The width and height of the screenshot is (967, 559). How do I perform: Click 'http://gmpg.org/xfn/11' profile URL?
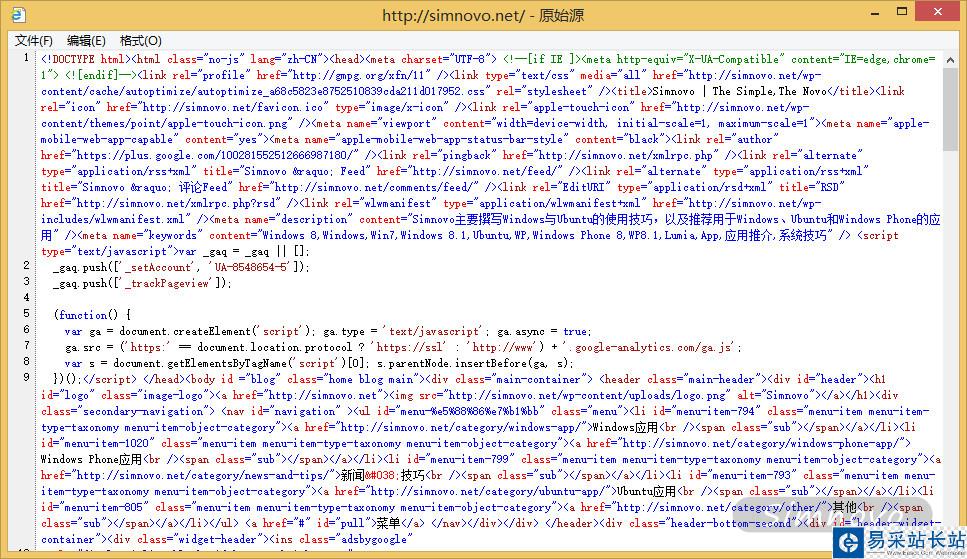click(x=358, y=75)
